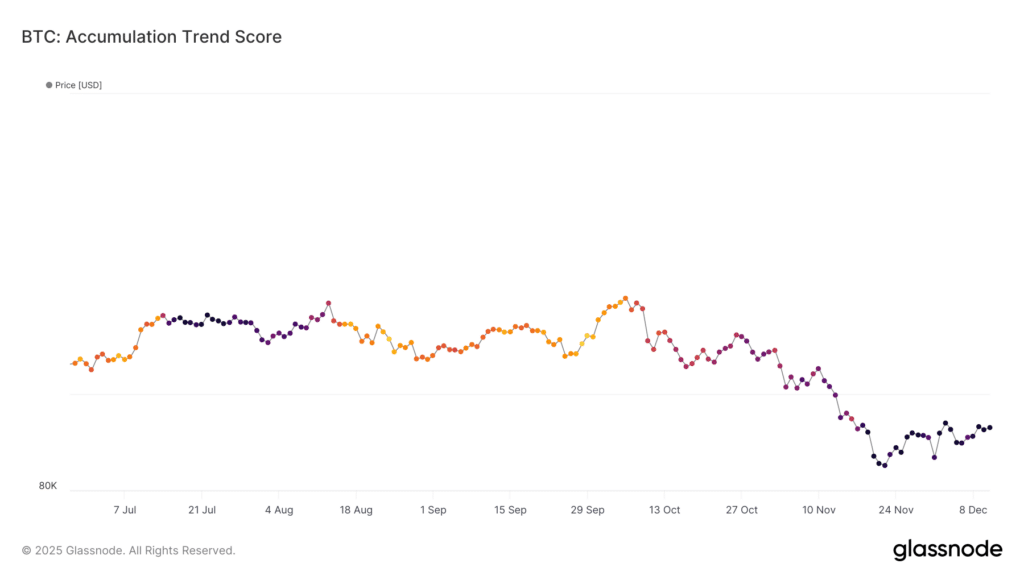This screenshot has height=576, width=1024.
Task: Click the 29 Sep date label
Action: [587, 510]
